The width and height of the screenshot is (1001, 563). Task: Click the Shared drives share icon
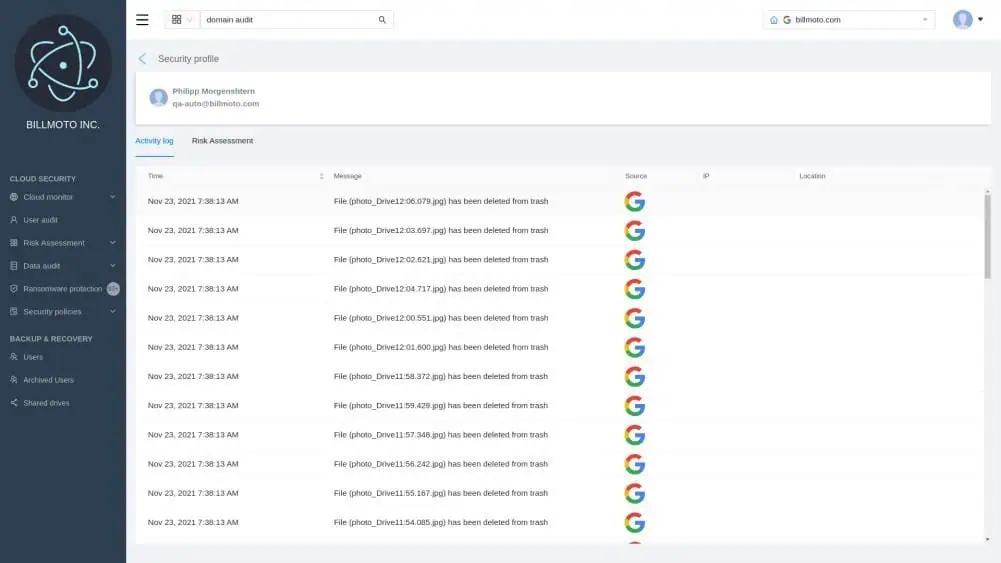click(x=13, y=403)
